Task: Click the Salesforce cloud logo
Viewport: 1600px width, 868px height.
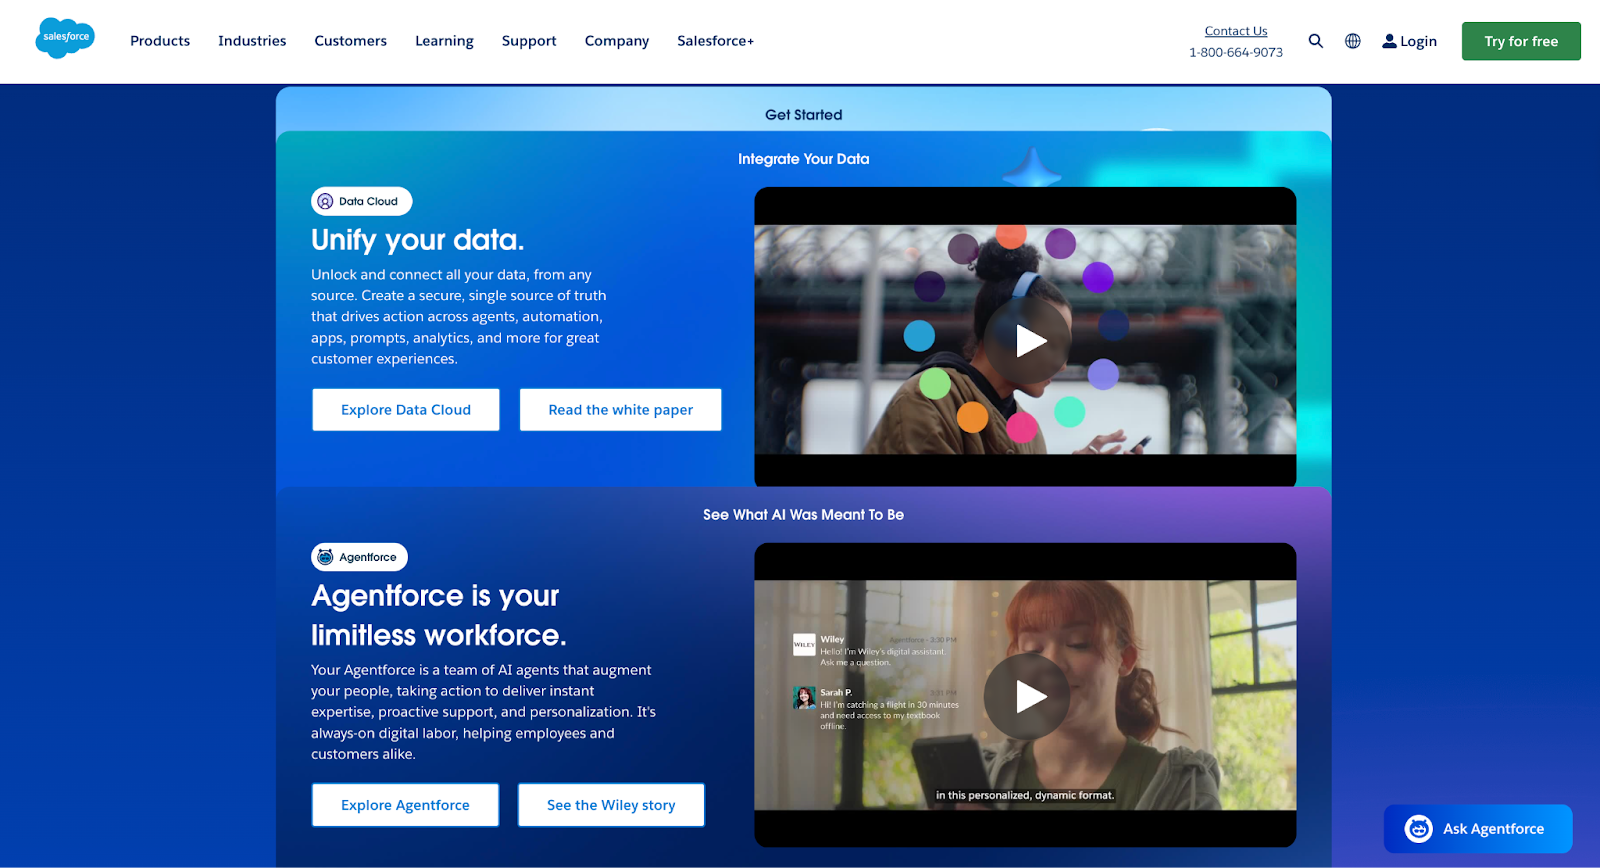Action: point(65,38)
